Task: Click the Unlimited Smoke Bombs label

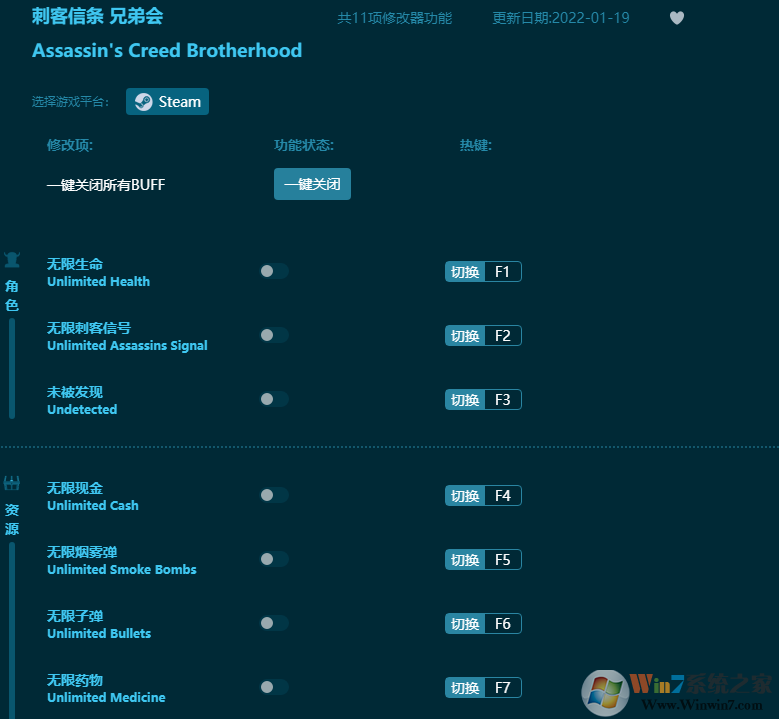Action: (x=122, y=569)
